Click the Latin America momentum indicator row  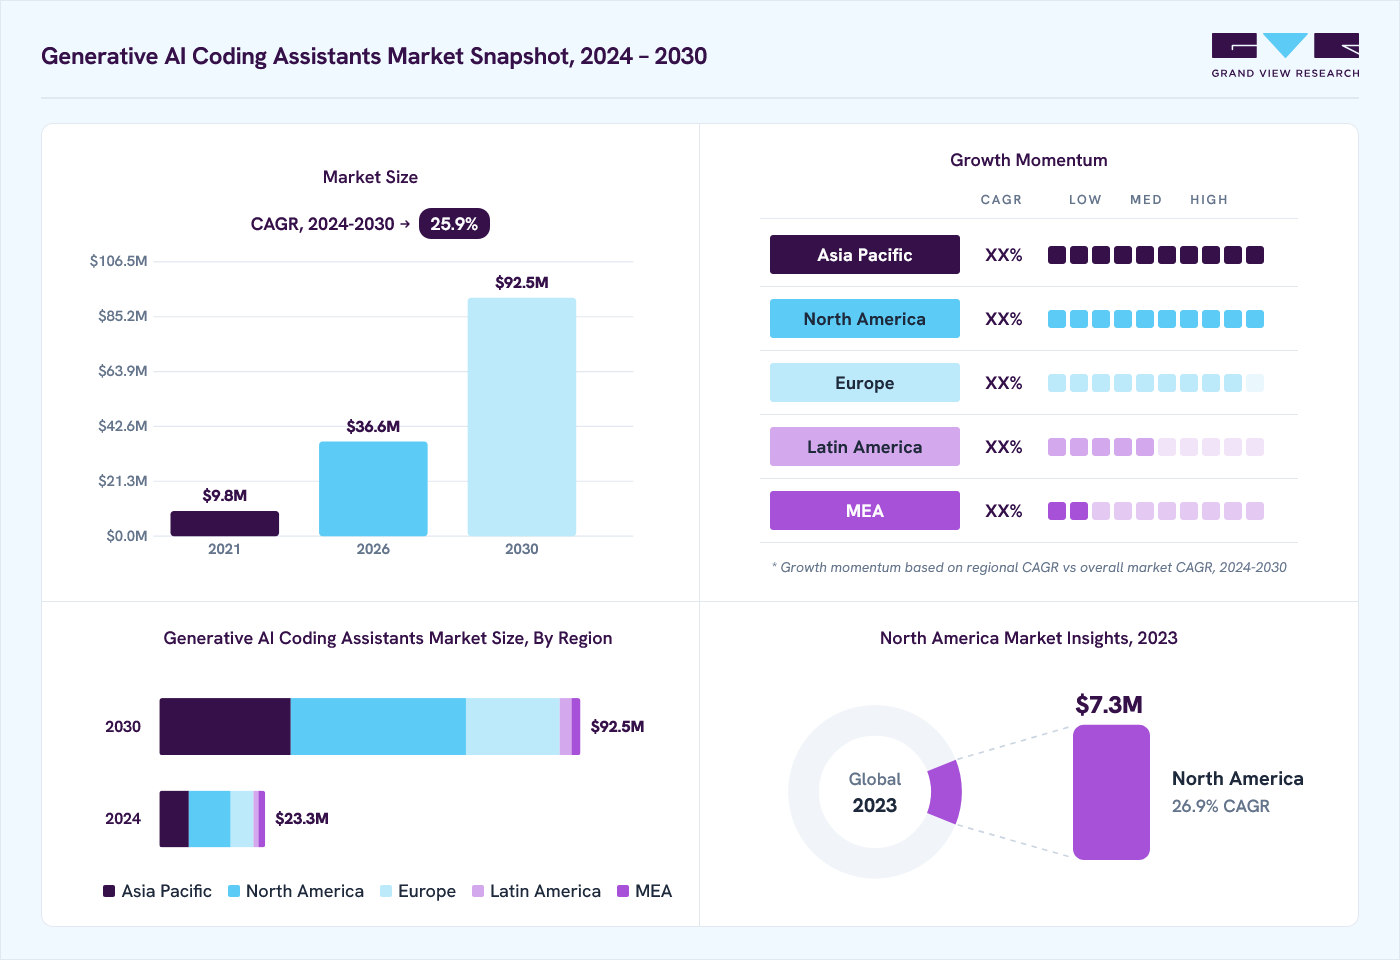pos(1156,447)
